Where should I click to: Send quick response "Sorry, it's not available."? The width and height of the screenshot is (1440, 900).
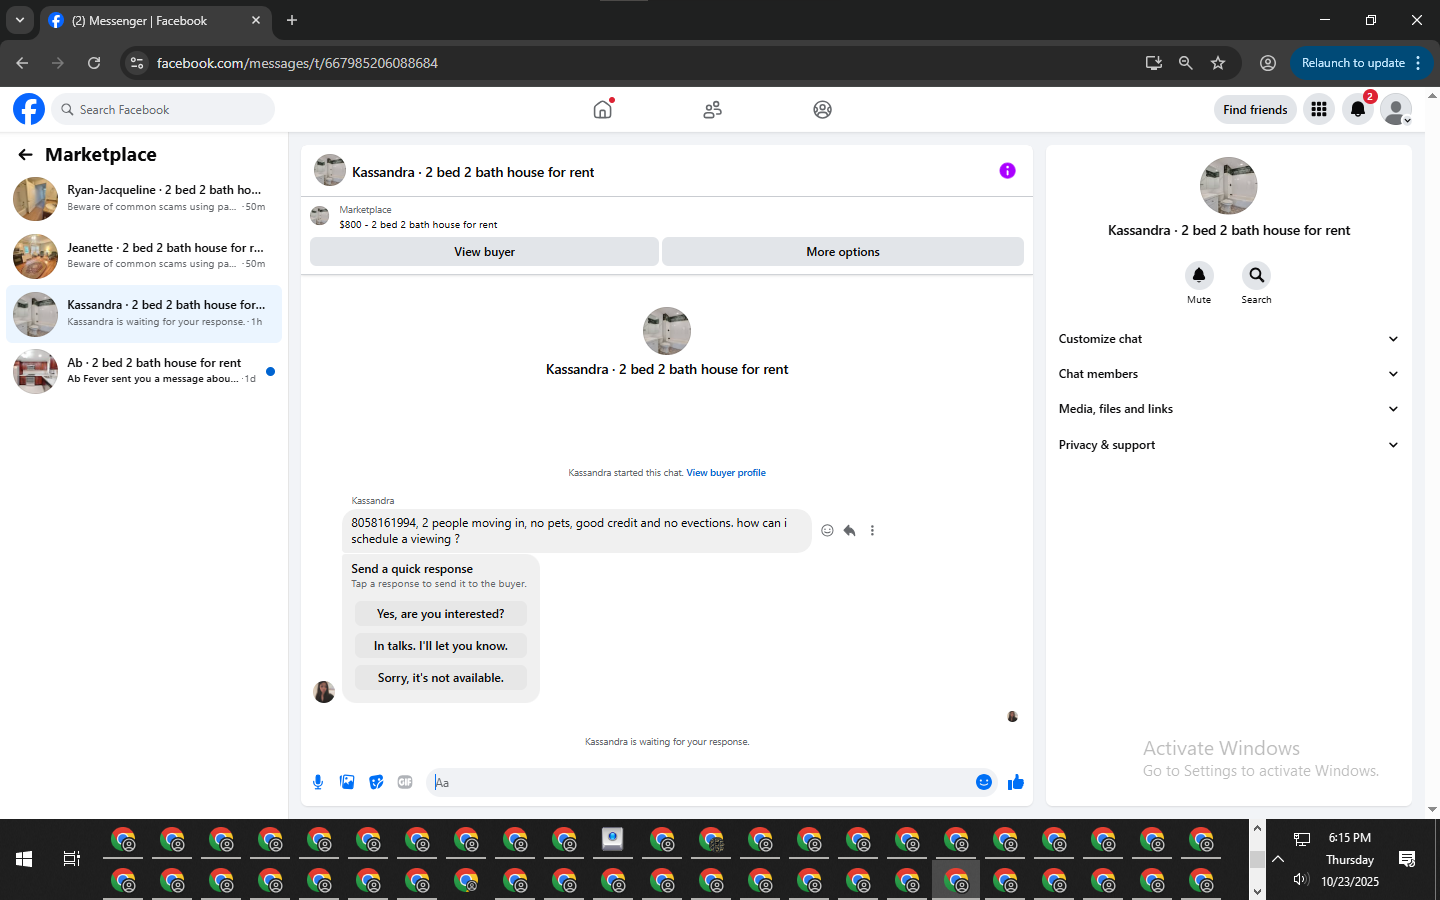pyautogui.click(x=441, y=678)
